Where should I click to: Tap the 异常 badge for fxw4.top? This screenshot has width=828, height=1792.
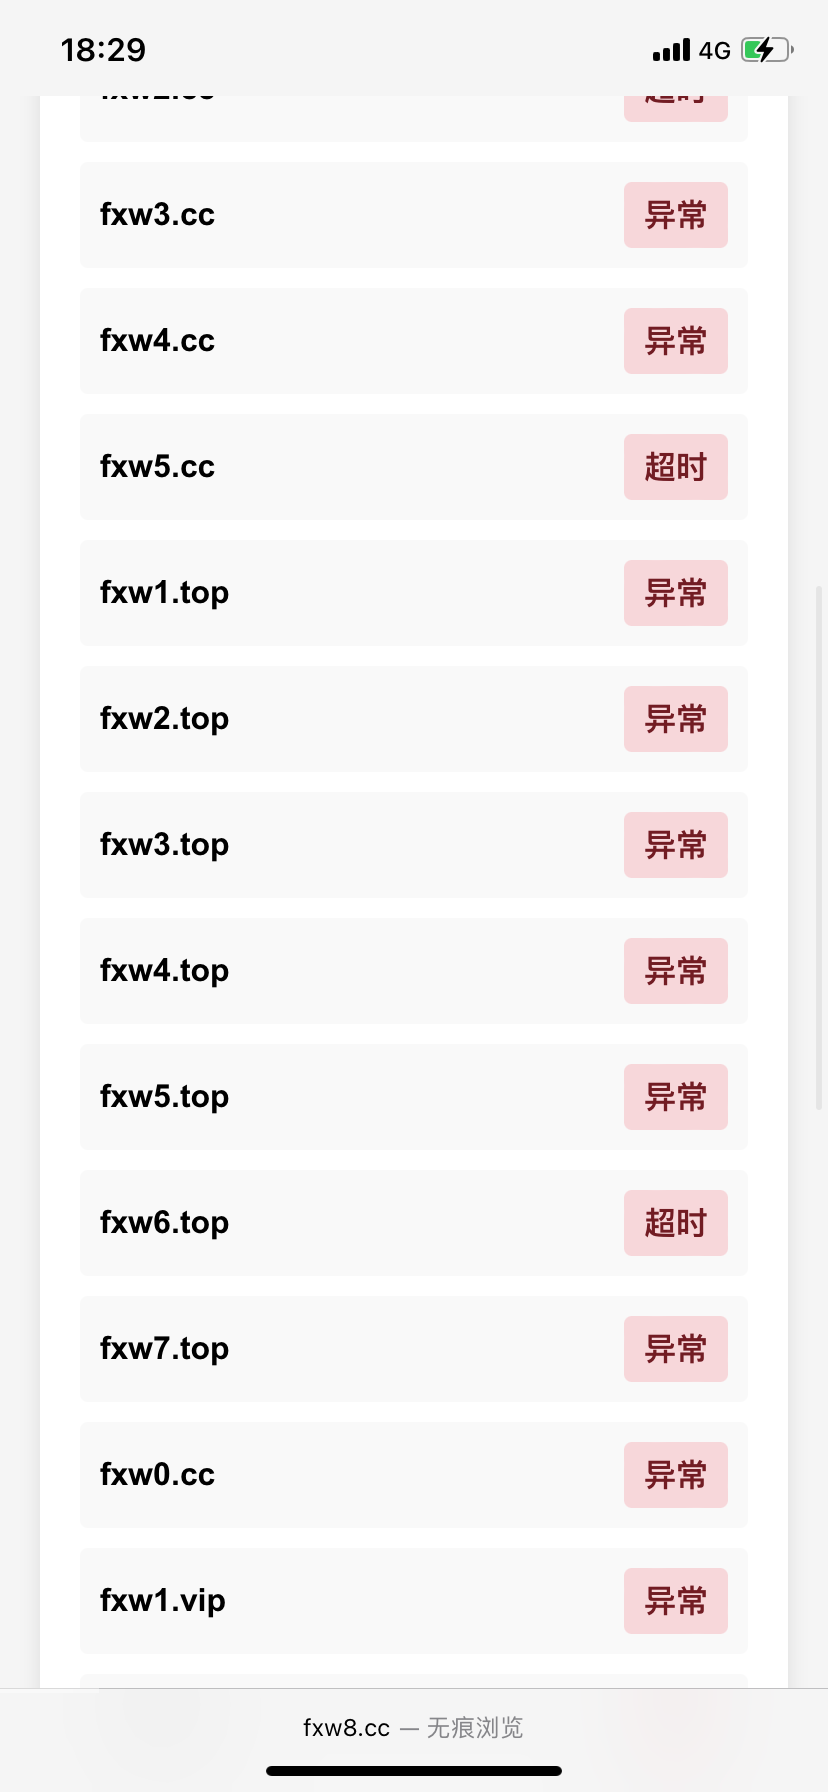pos(675,971)
